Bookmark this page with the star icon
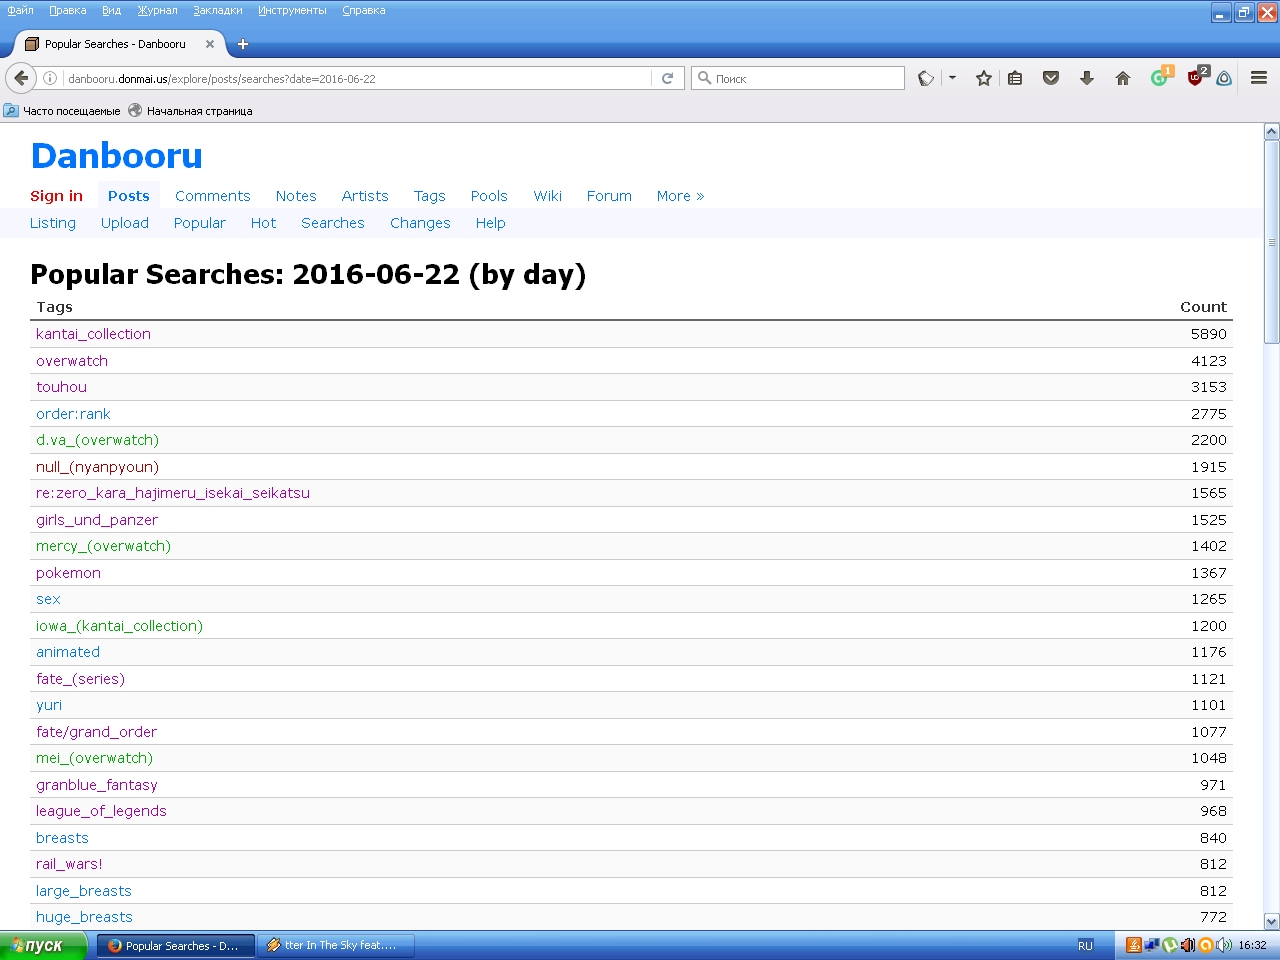The height and width of the screenshot is (960, 1280). pyautogui.click(x=984, y=78)
